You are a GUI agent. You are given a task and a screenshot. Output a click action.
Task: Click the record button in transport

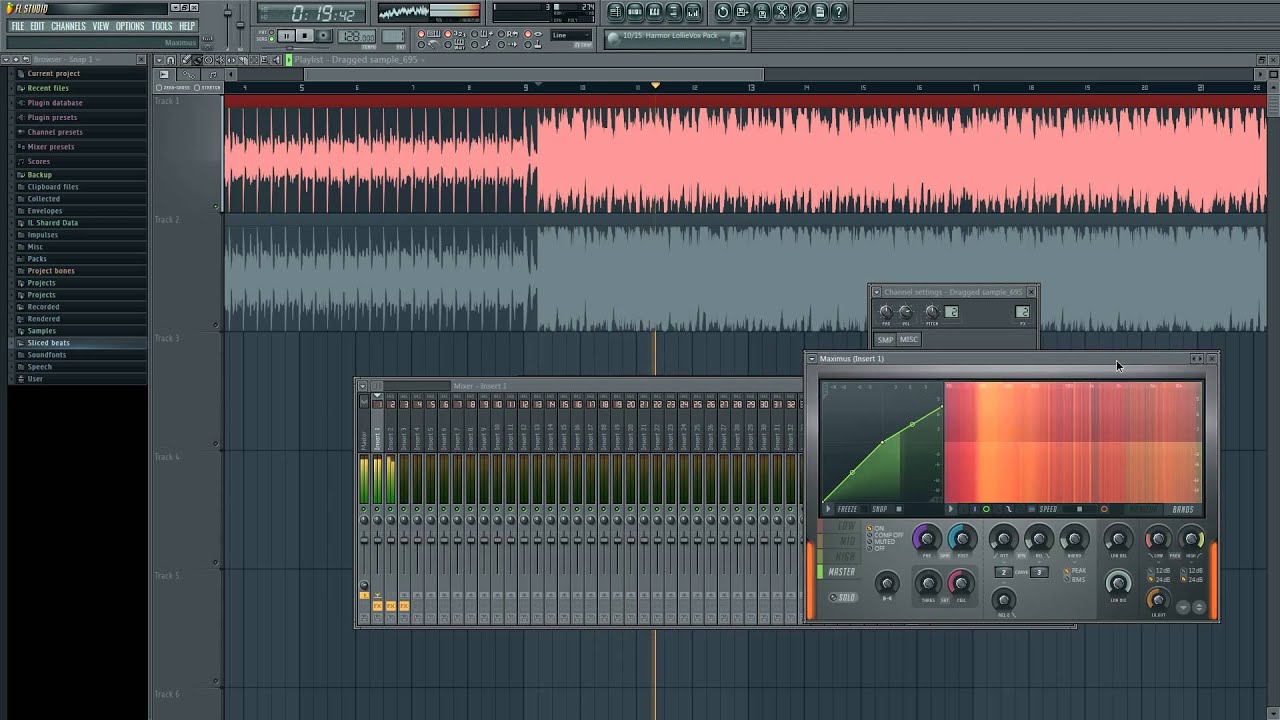pos(323,36)
